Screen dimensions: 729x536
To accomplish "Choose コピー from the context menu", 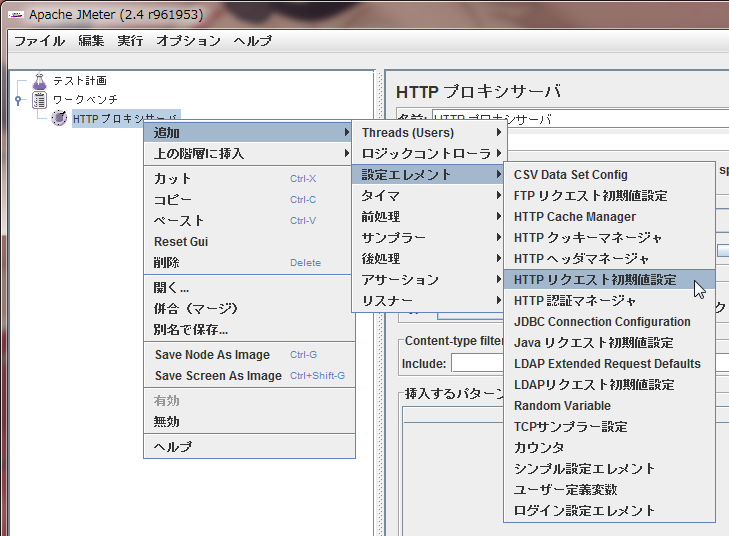I will pos(249,199).
